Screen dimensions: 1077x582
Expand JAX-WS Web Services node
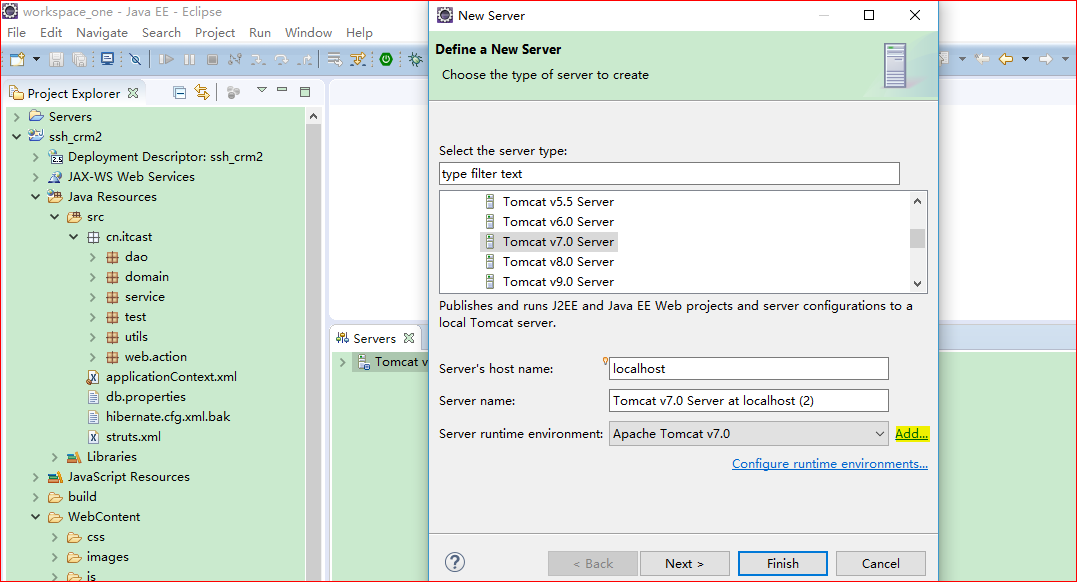point(36,177)
